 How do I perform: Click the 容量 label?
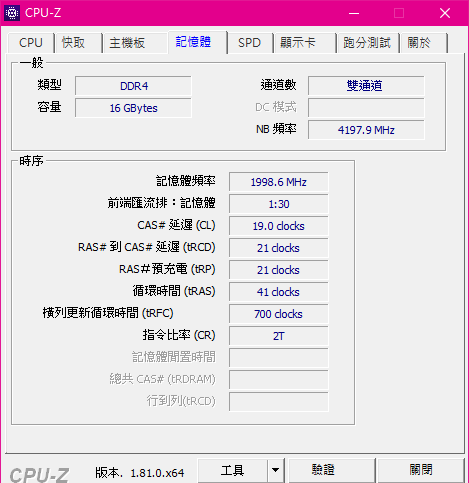coord(49,107)
